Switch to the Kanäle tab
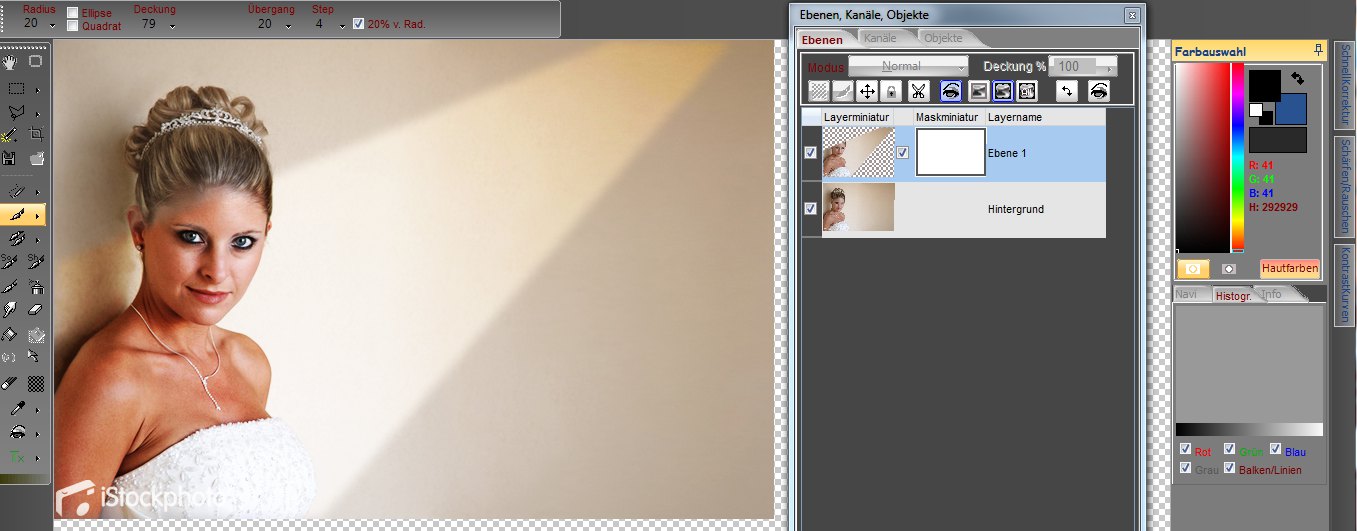The width and height of the screenshot is (1357, 531). [880, 38]
